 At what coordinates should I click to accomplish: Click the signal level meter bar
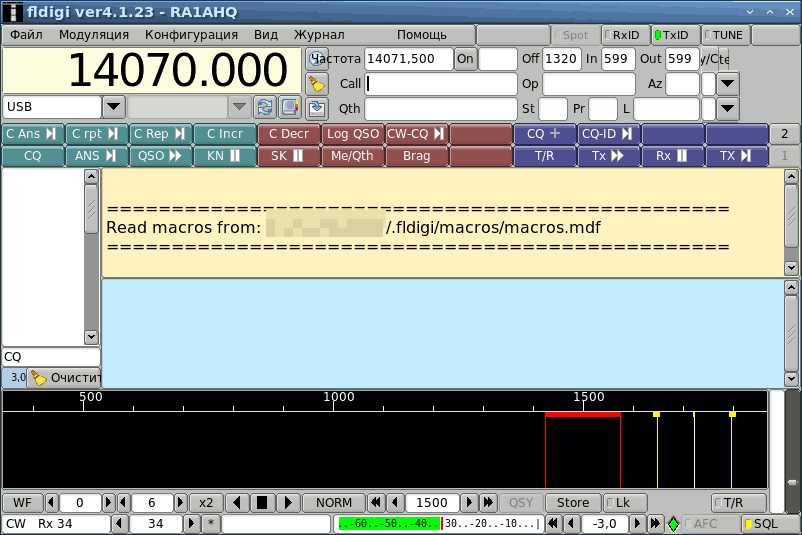pyautogui.click(x=438, y=524)
